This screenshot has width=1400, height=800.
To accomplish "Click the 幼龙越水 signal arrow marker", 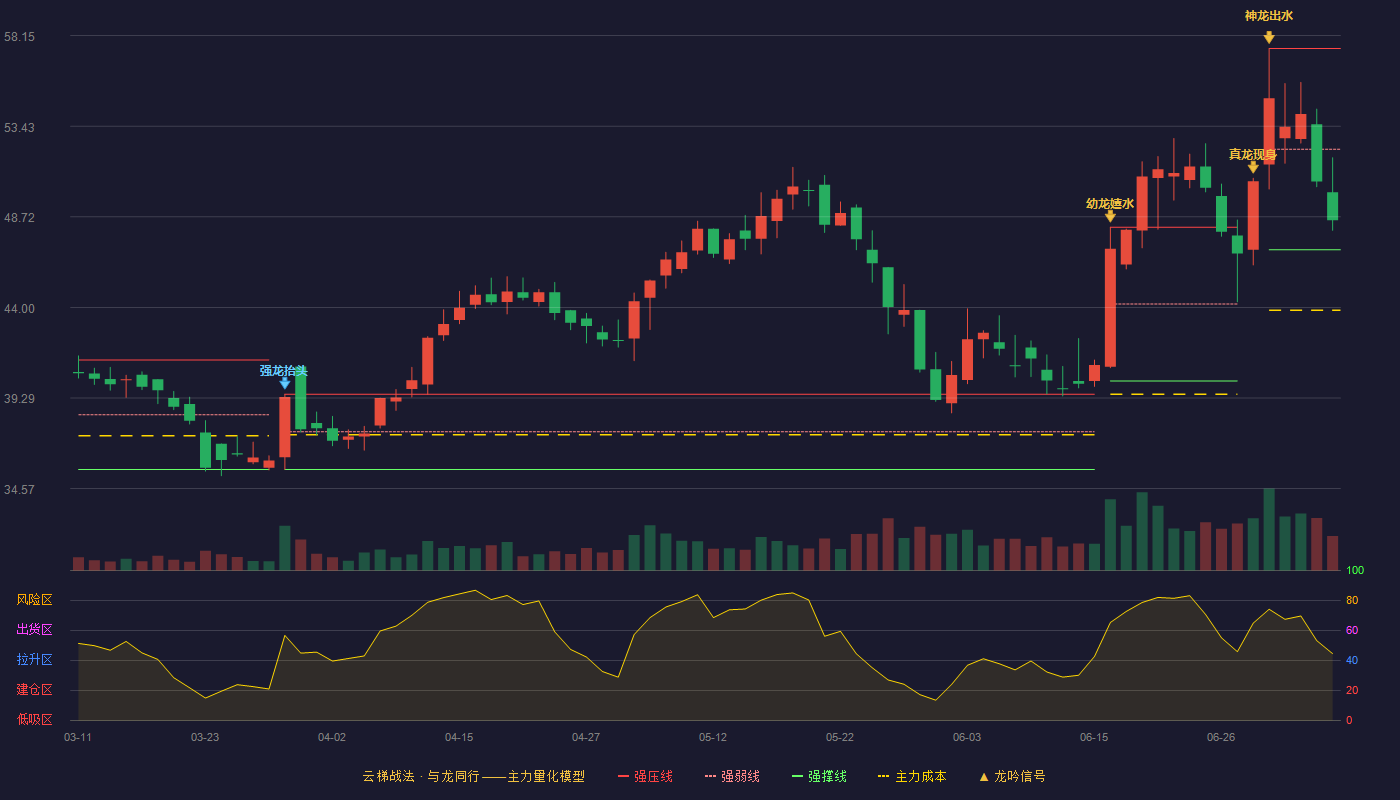I will tap(1110, 216).
